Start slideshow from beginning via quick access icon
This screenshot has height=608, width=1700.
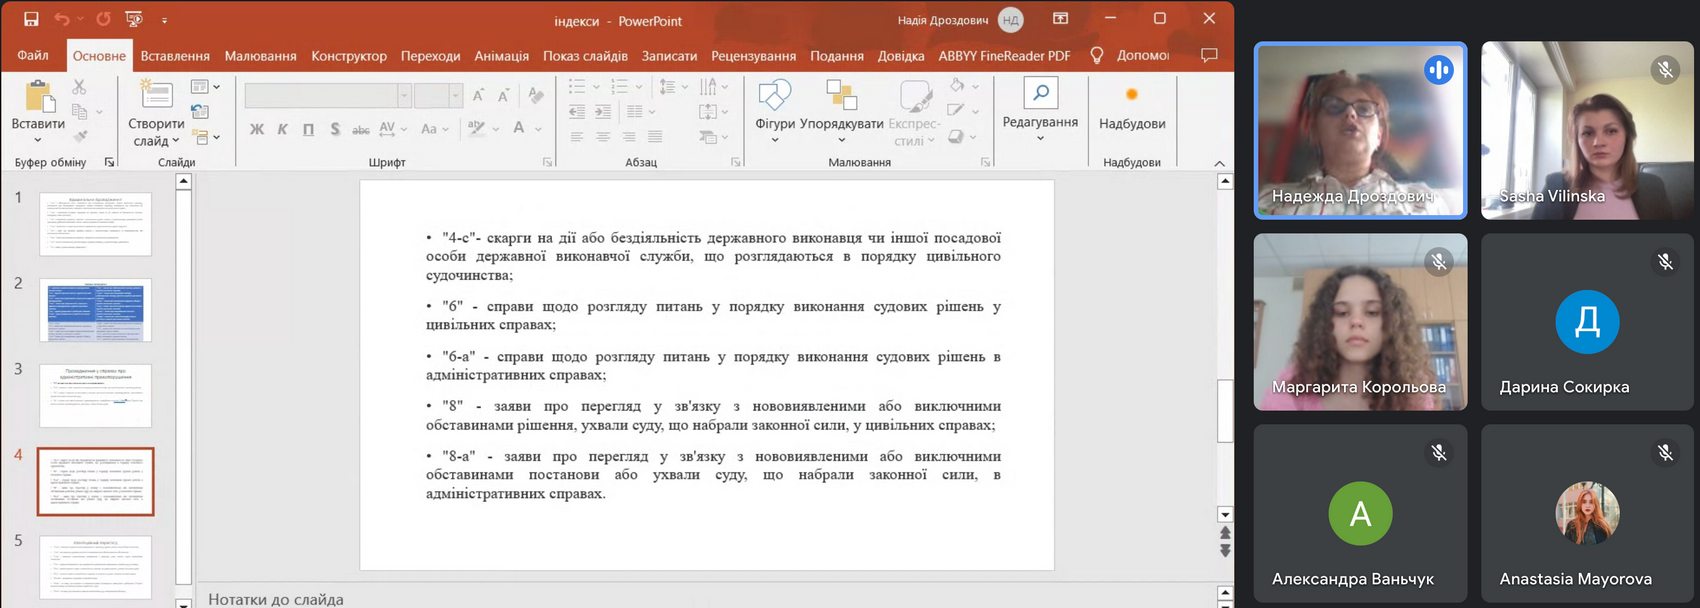pos(133,19)
